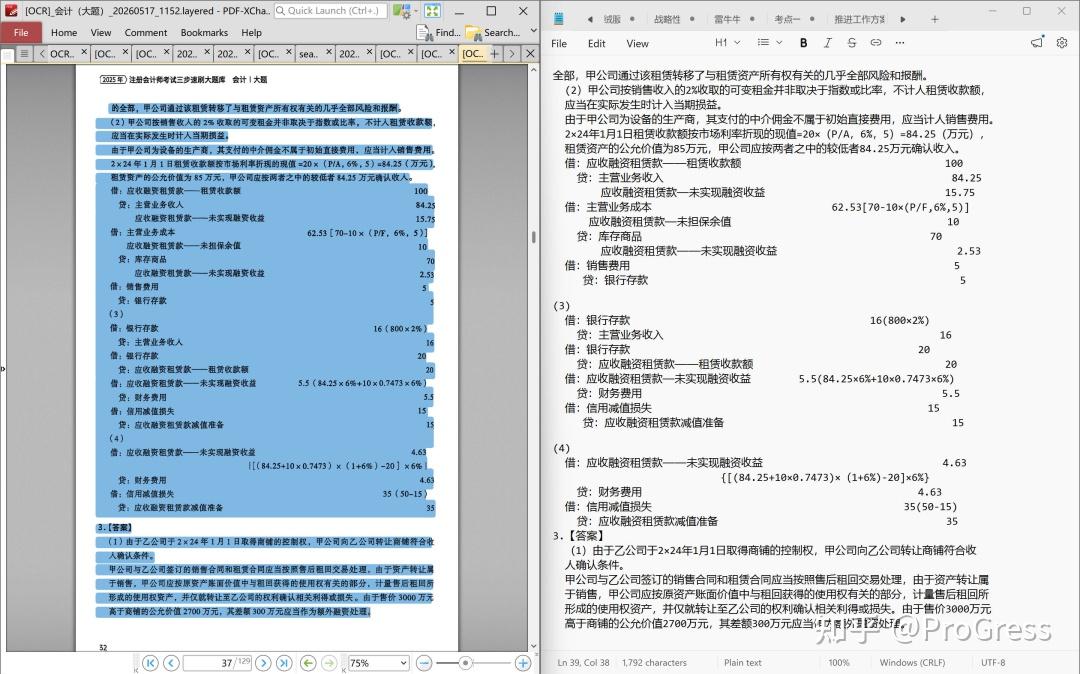Screen dimensions: 1080x674
Task: Show earlier PDF document tabs left chevron
Action: [42, 53]
